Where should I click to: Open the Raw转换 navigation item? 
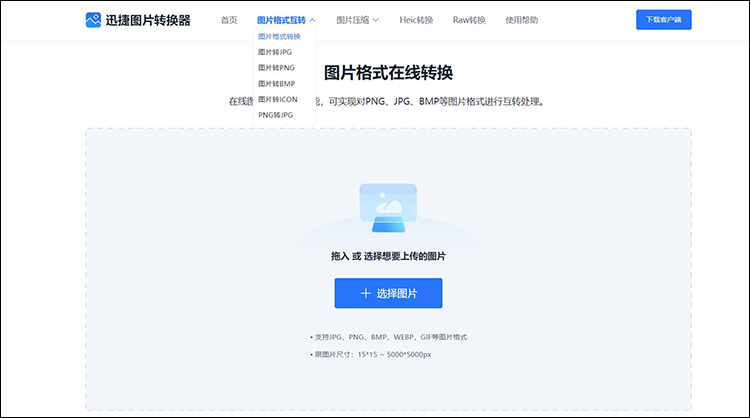468,20
